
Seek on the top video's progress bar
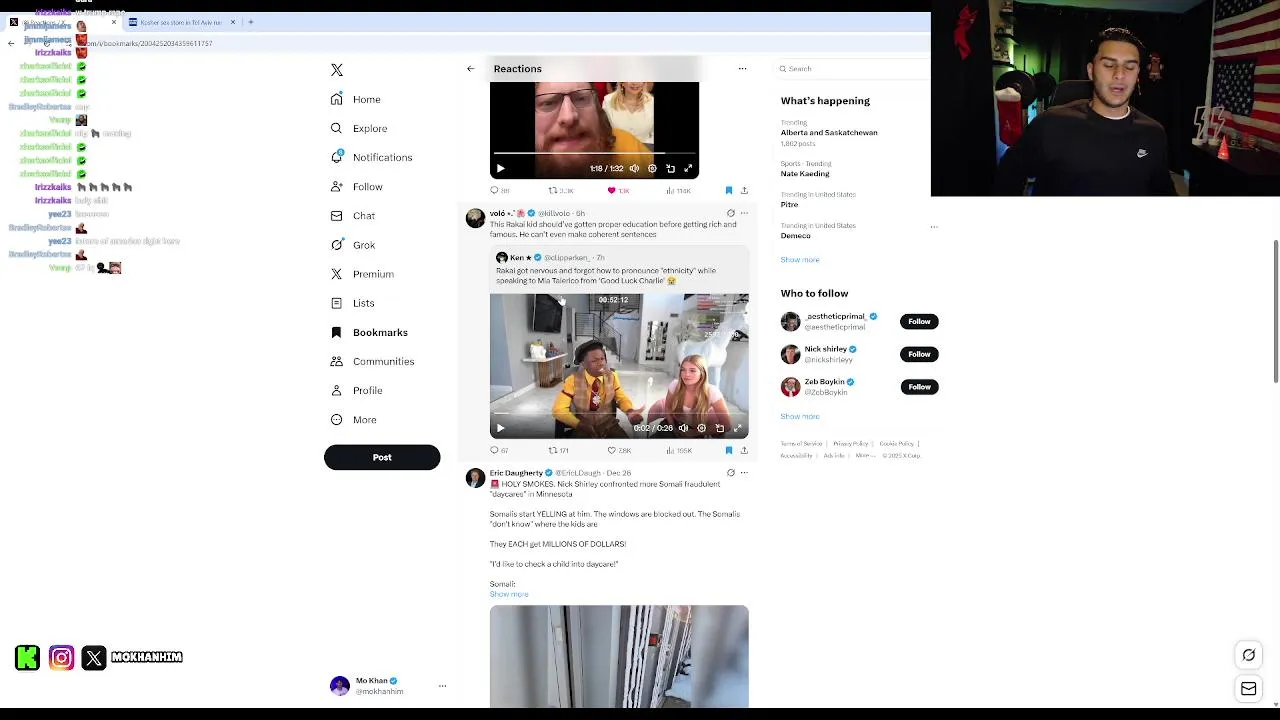(x=594, y=155)
